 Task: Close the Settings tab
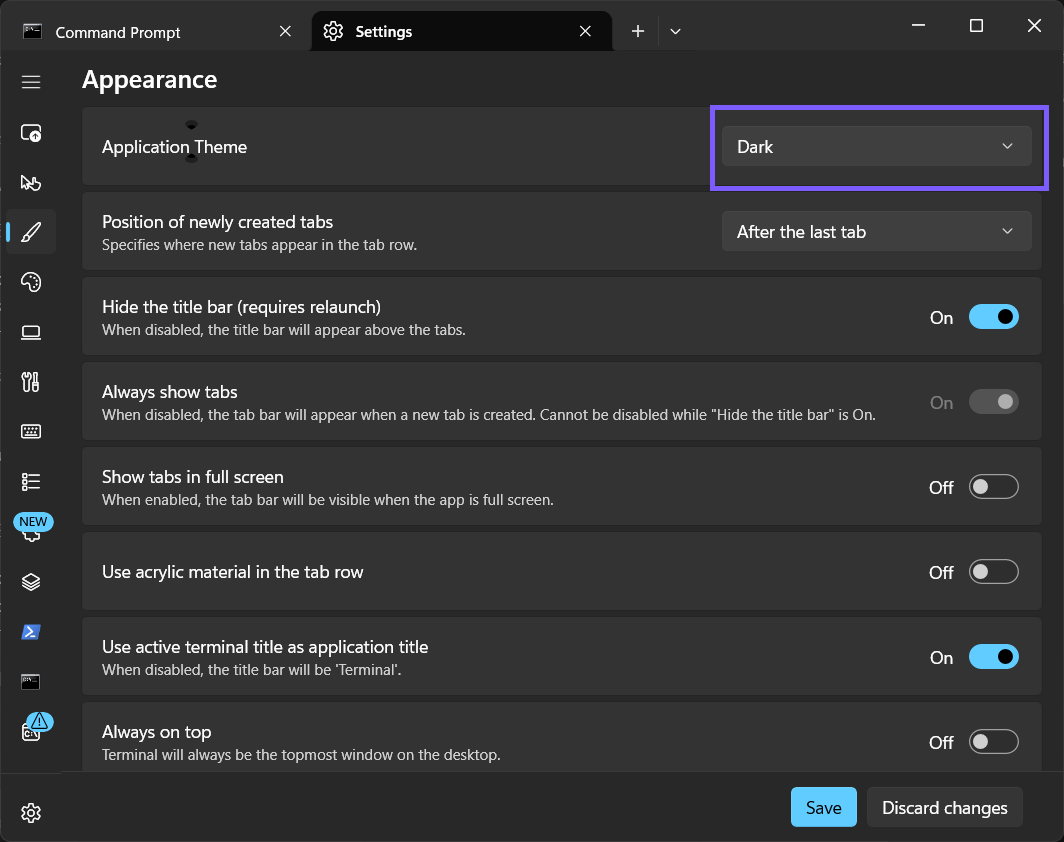pyautogui.click(x=585, y=31)
